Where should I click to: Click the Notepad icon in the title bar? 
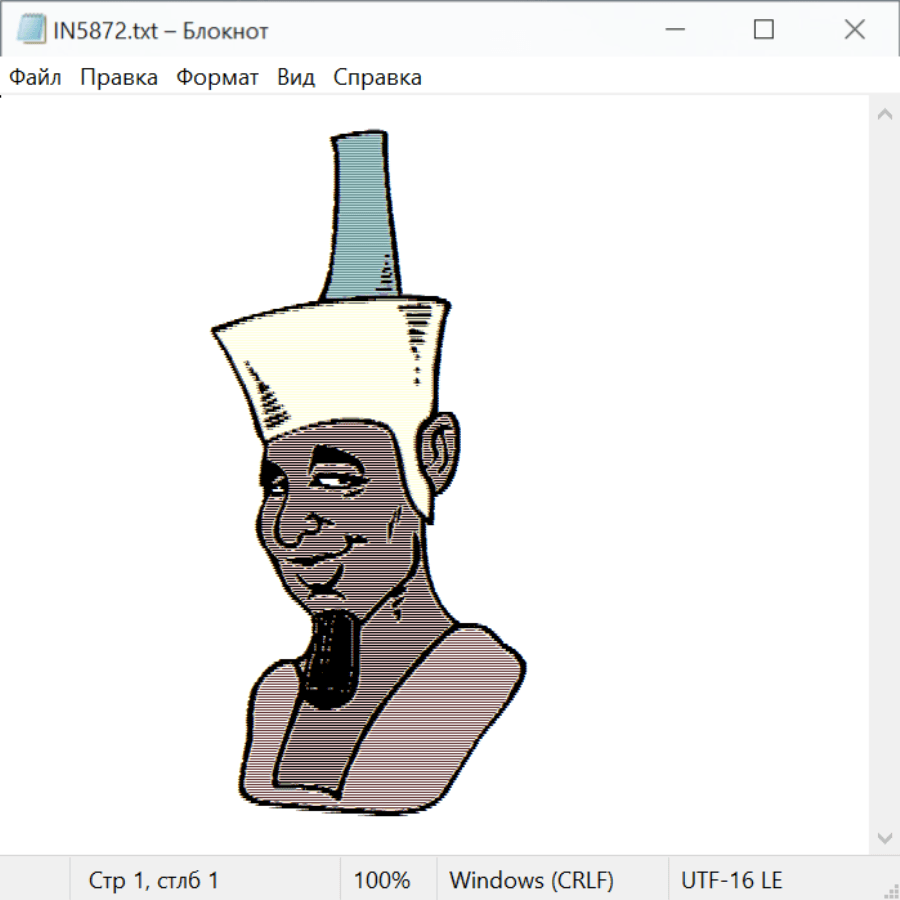click(31, 30)
